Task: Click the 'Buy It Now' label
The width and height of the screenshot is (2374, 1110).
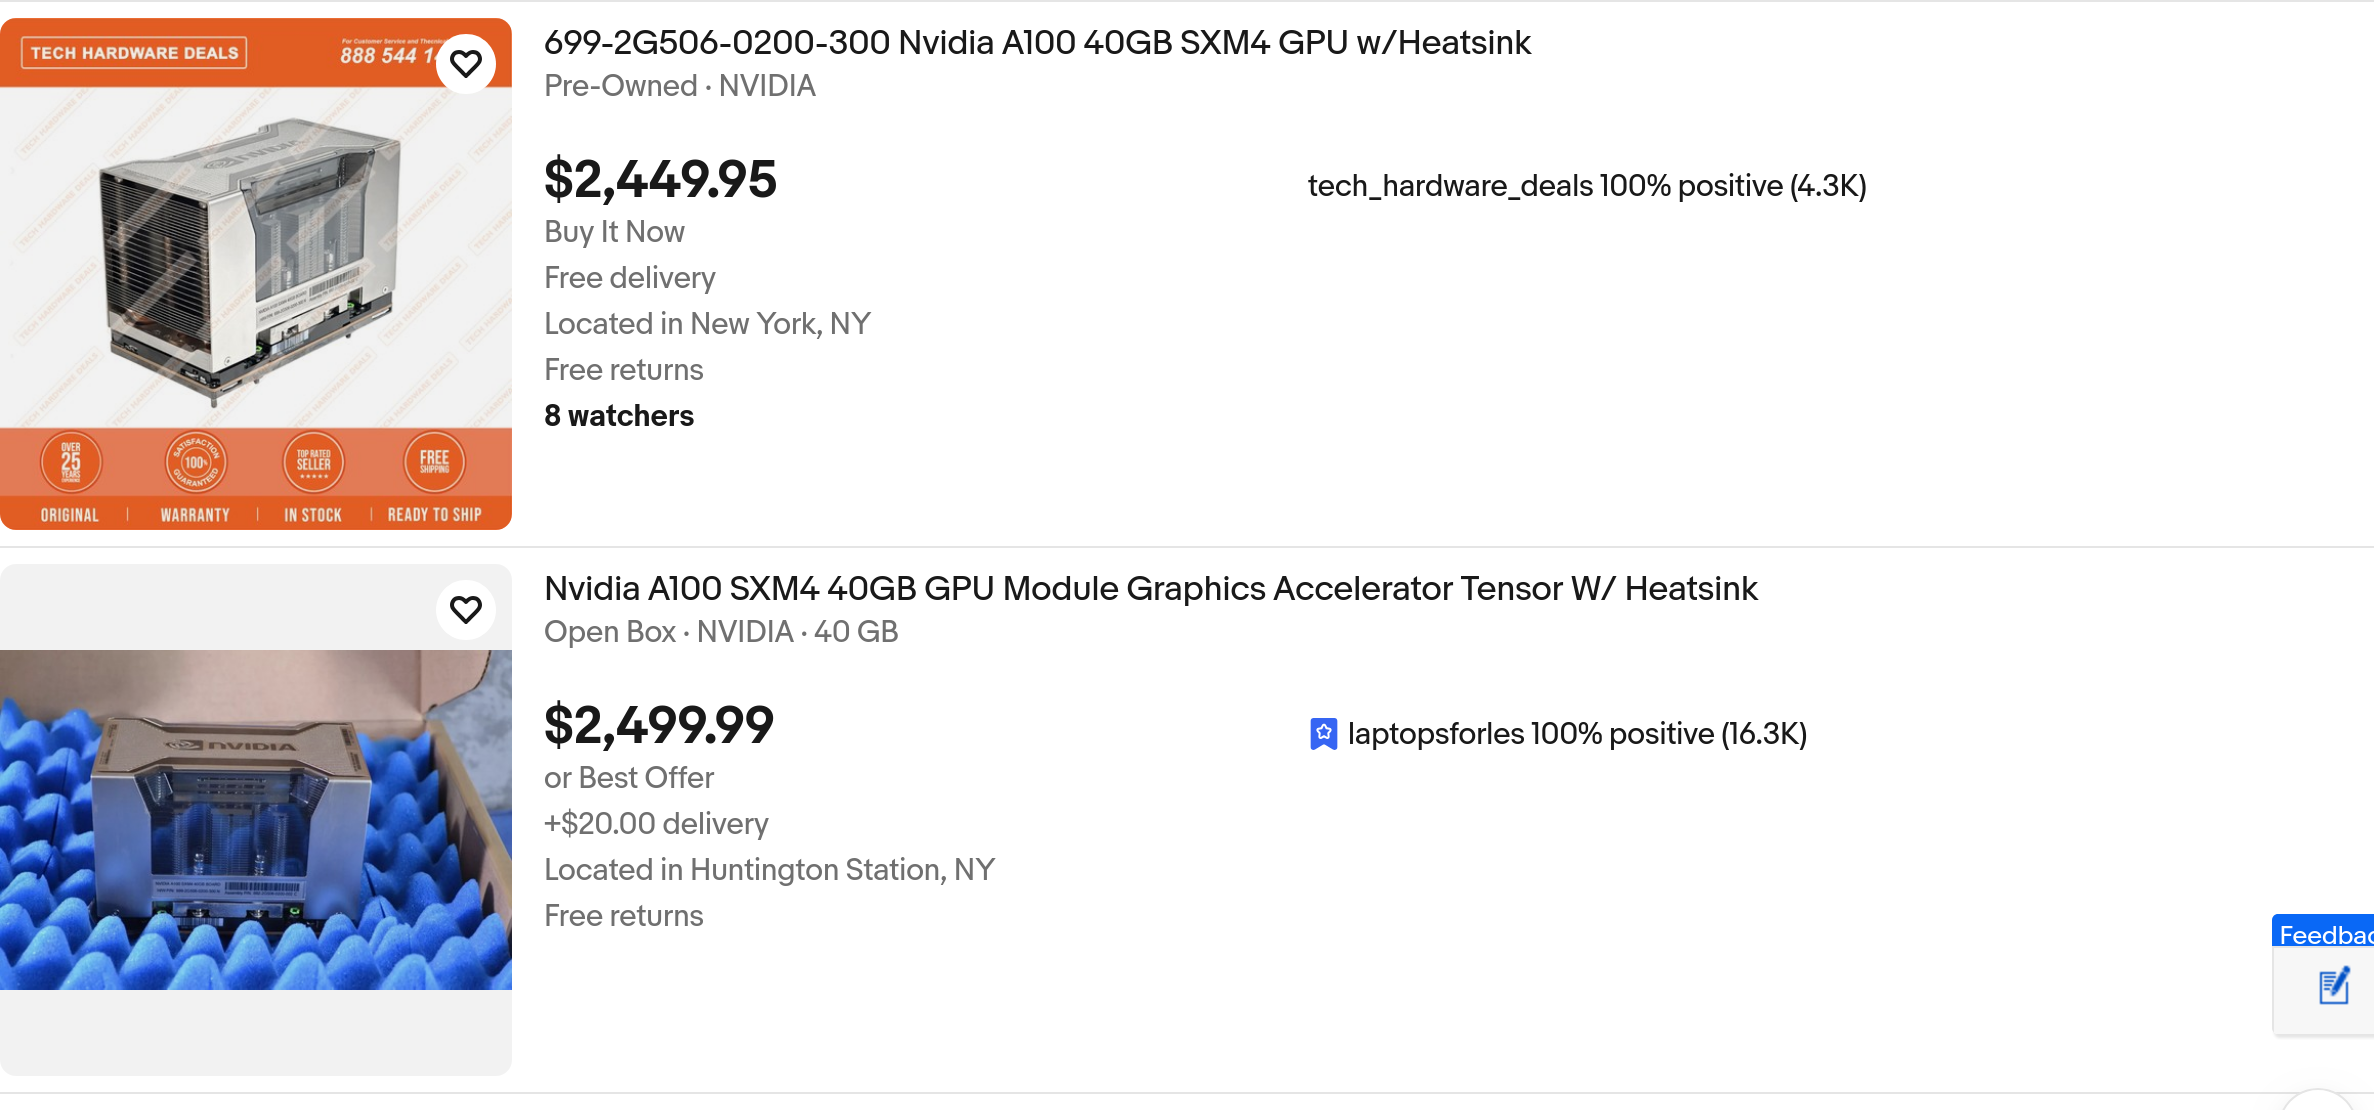Action: click(614, 232)
